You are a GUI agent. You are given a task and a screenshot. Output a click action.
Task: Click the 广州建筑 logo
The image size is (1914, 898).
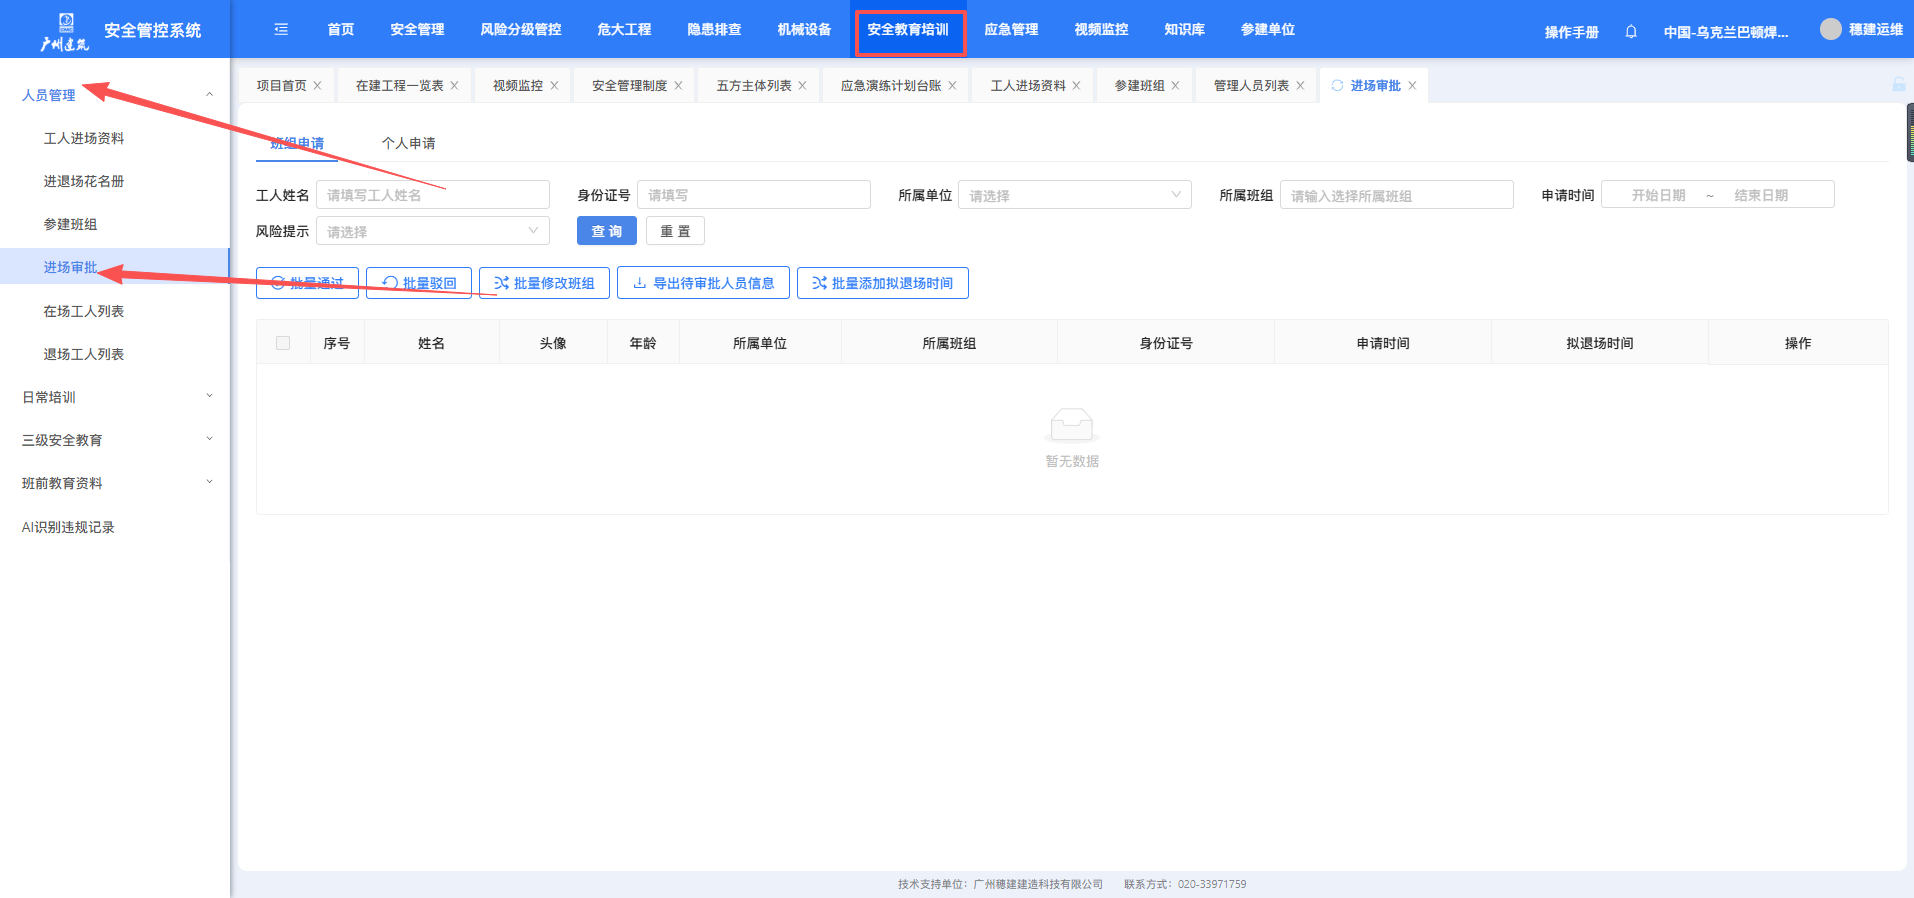click(x=65, y=32)
